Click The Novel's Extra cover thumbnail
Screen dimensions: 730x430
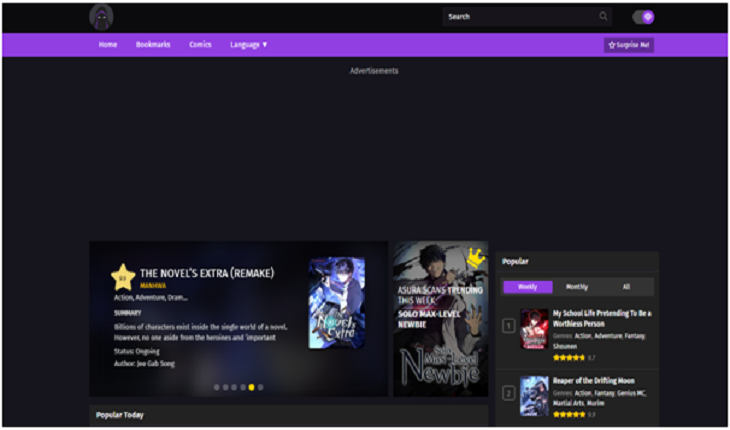(337, 302)
